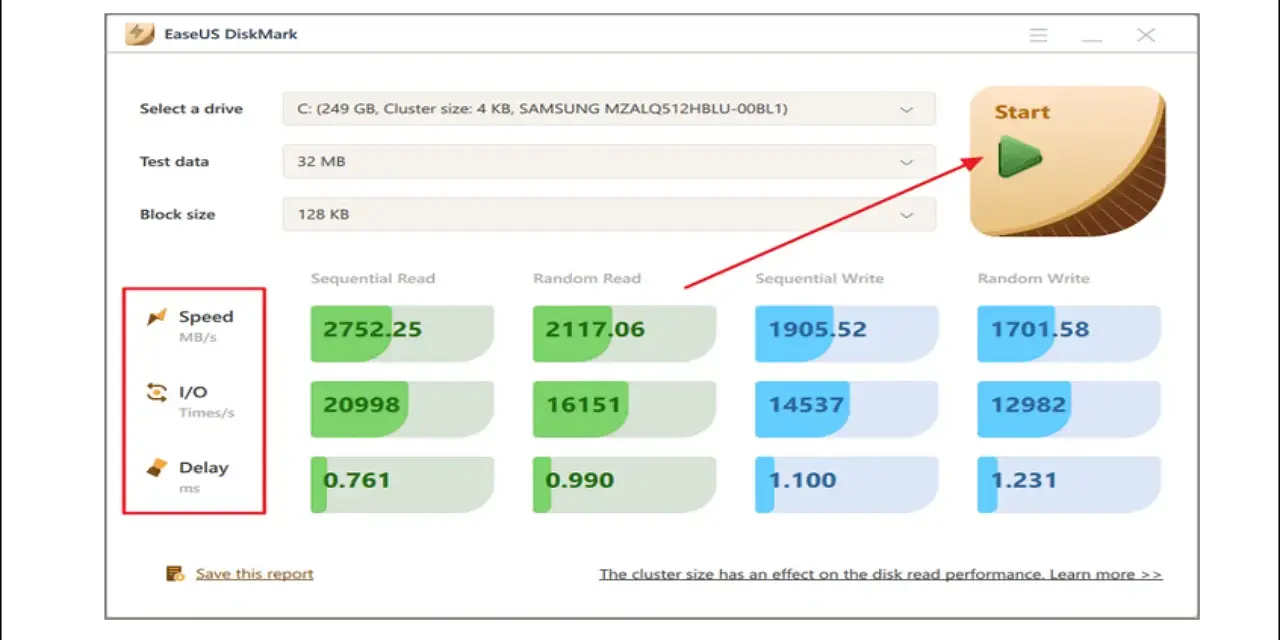Click the drive dropdown chevron arrow
Viewport: 1280px width, 640px height.
click(907, 109)
